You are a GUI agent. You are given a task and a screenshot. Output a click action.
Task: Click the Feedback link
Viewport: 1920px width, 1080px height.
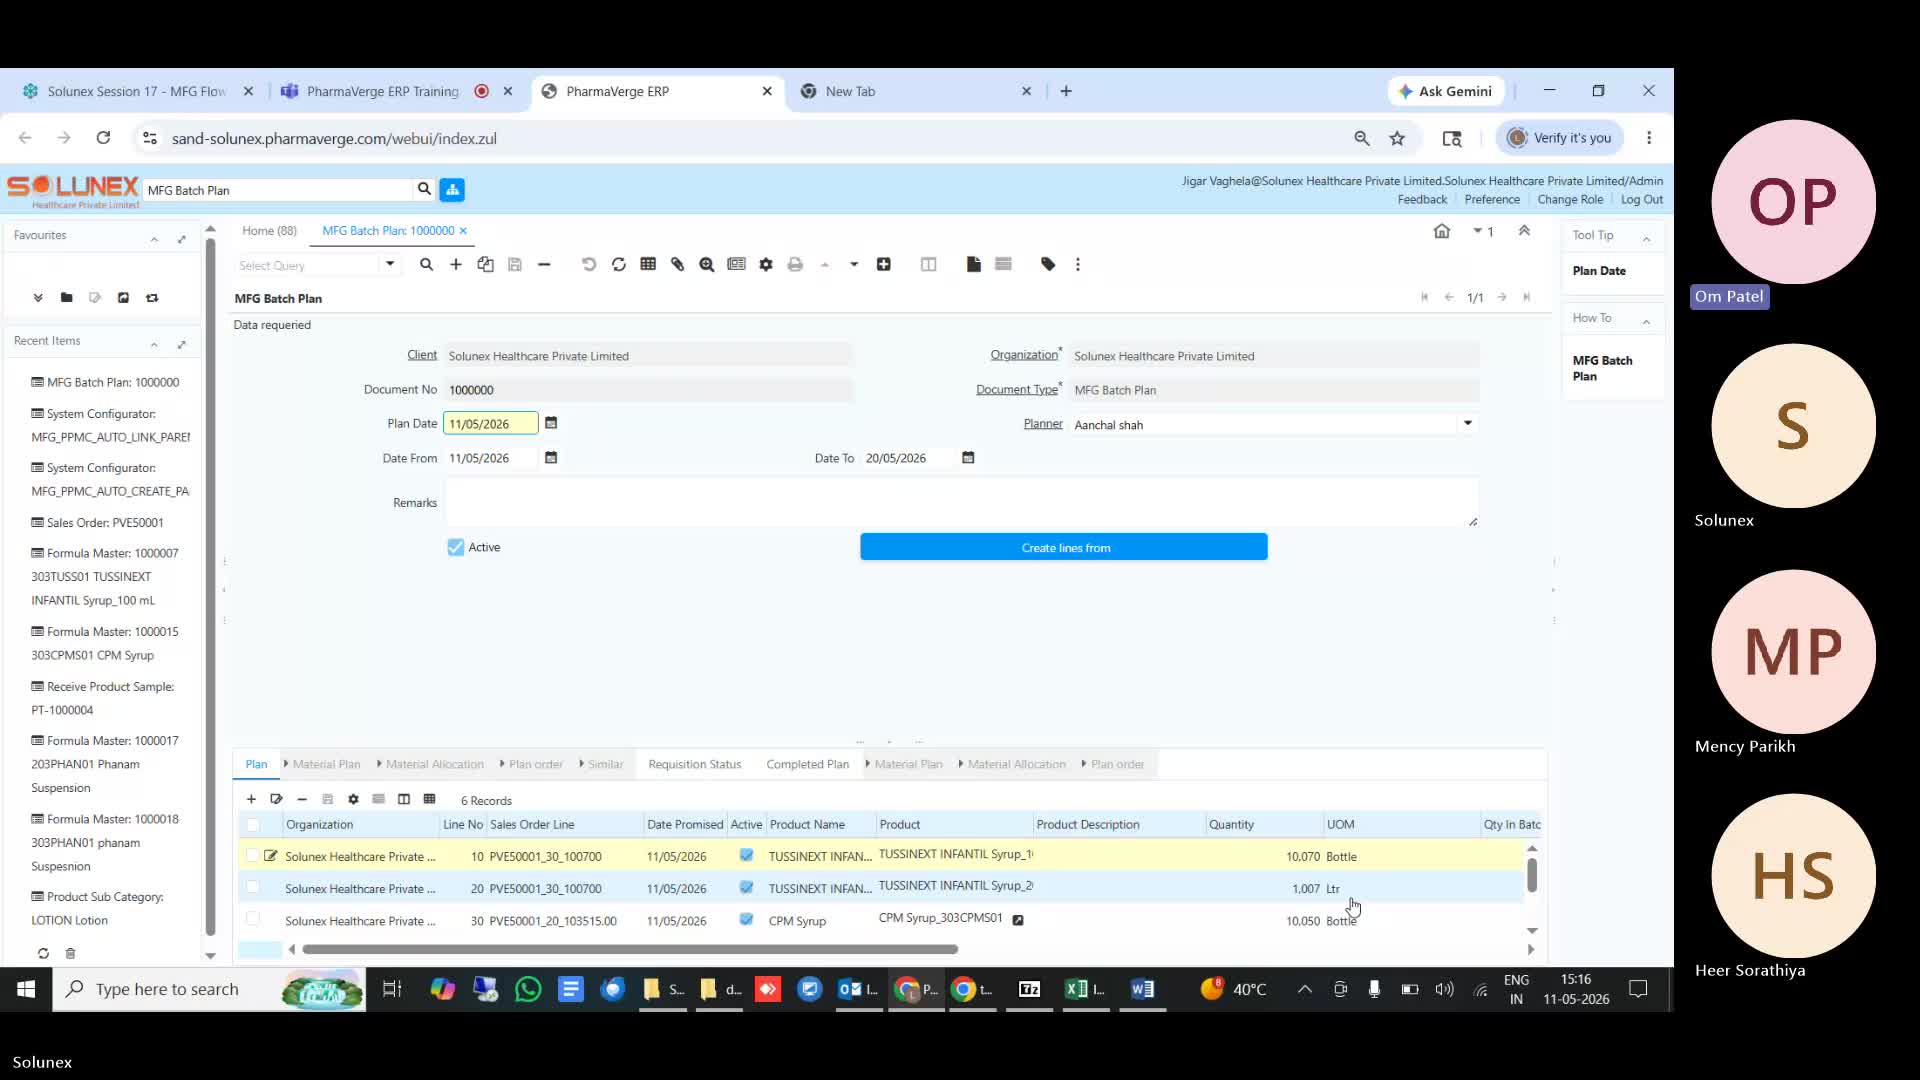(x=1422, y=200)
